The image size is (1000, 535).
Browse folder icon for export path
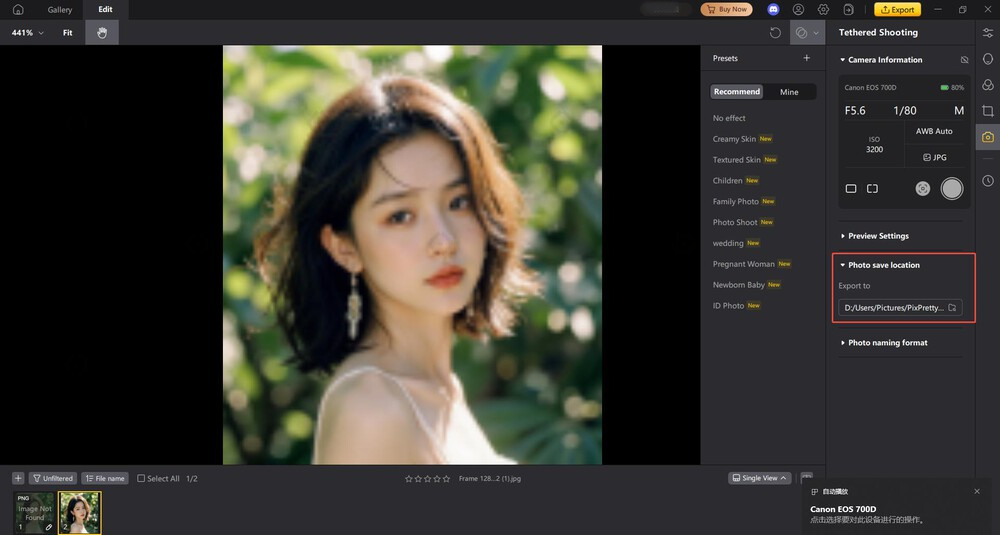tap(952, 308)
